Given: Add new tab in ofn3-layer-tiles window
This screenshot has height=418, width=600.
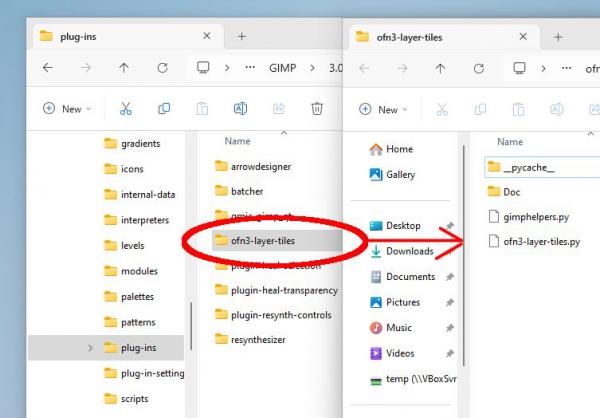Looking at the screenshot, I should coord(558,37).
